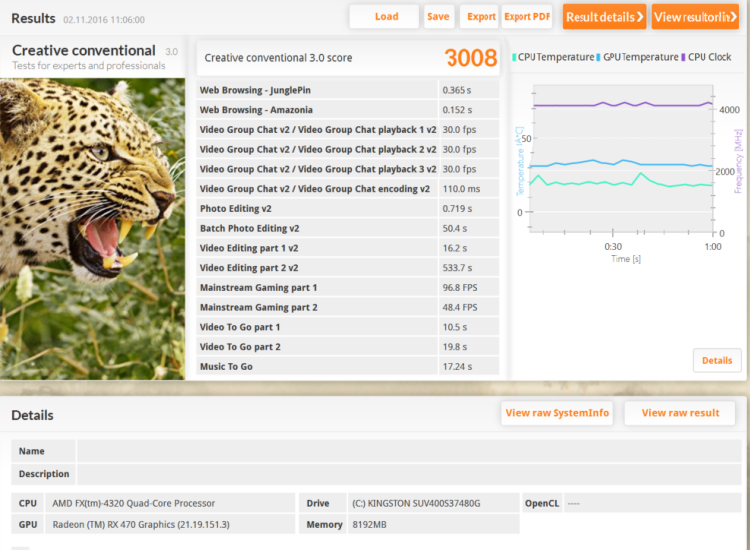
Task: Click the 17.24 s value
Action: coord(457,367)
